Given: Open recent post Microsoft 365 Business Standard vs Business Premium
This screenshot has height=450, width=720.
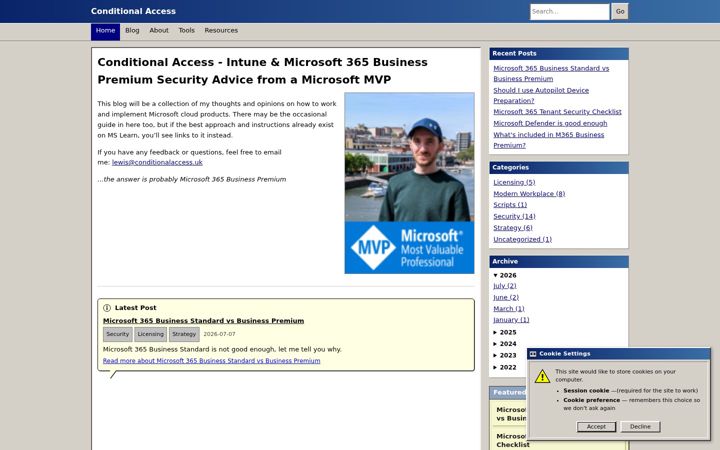Looking at the screenshot, I should pos(551,73).
